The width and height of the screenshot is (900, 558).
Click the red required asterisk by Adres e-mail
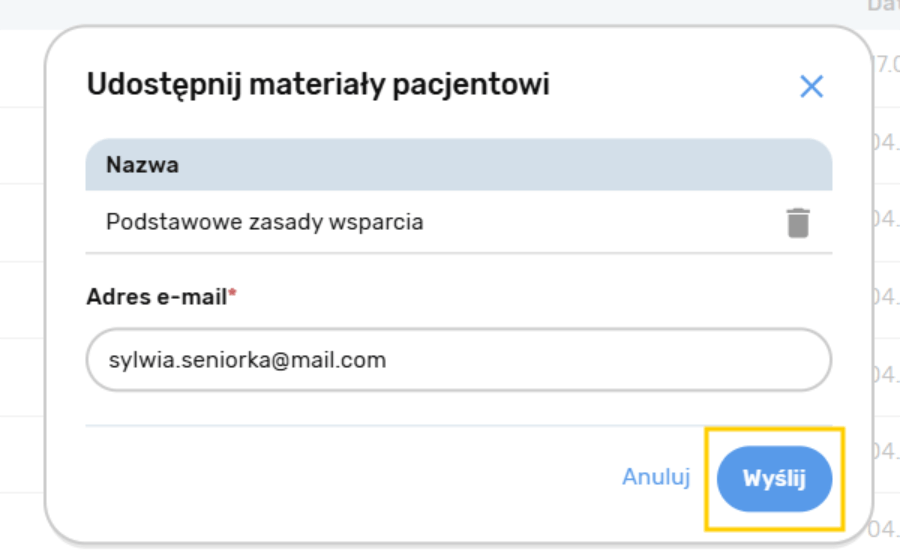click(x=233, y=295)
